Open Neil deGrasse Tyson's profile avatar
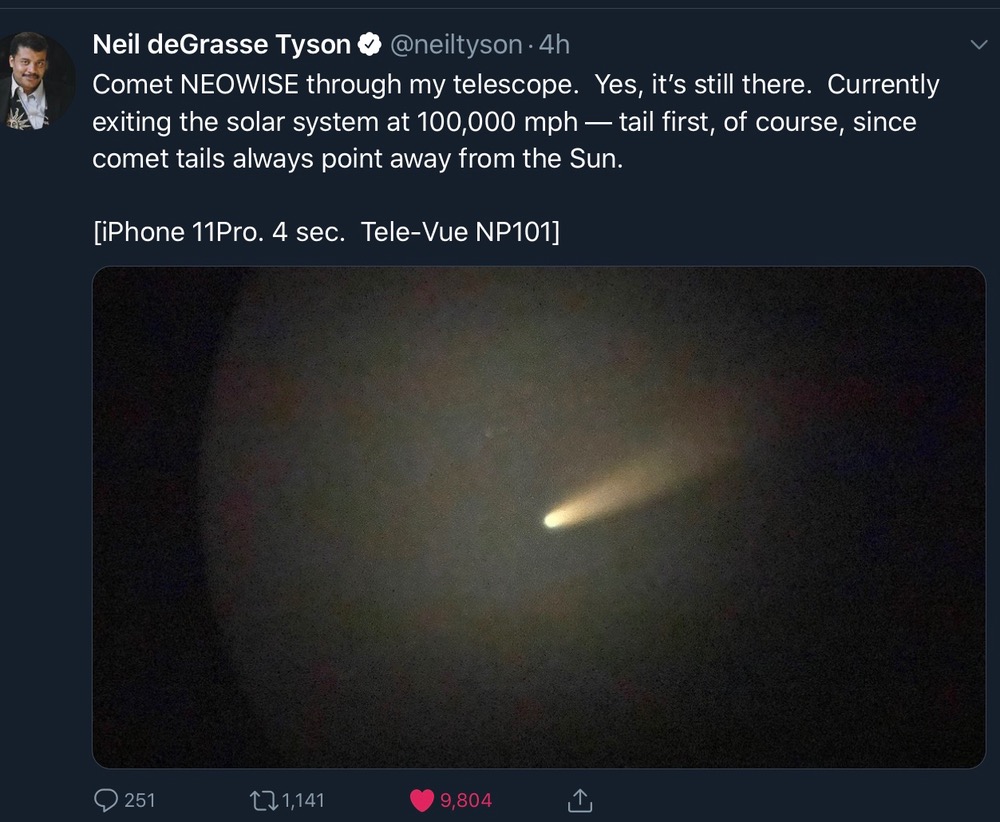The height and width of the screenshot is (822, 1000). (36, 81)
